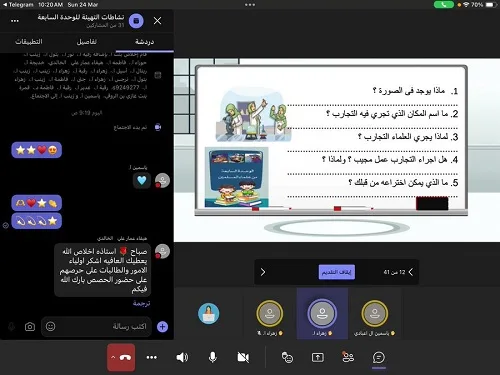Switch to the التطبيقات tab
This screenshot has height=375, width=500.
point(29,42)
